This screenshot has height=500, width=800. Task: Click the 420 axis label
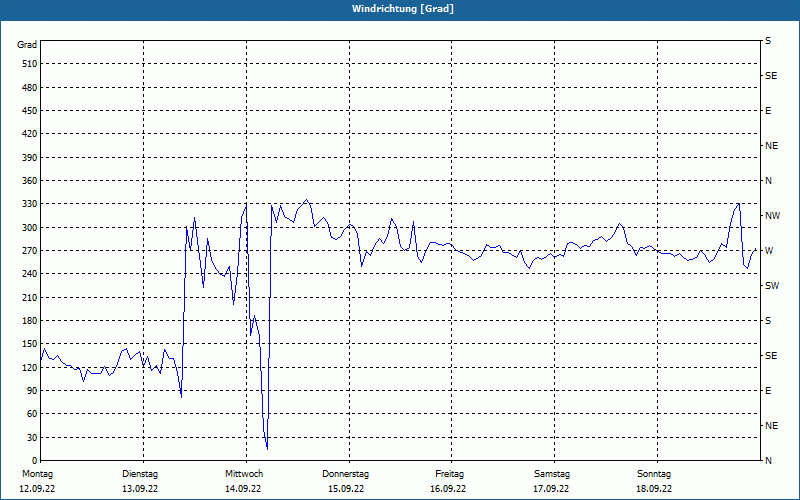tap(30, 134)
